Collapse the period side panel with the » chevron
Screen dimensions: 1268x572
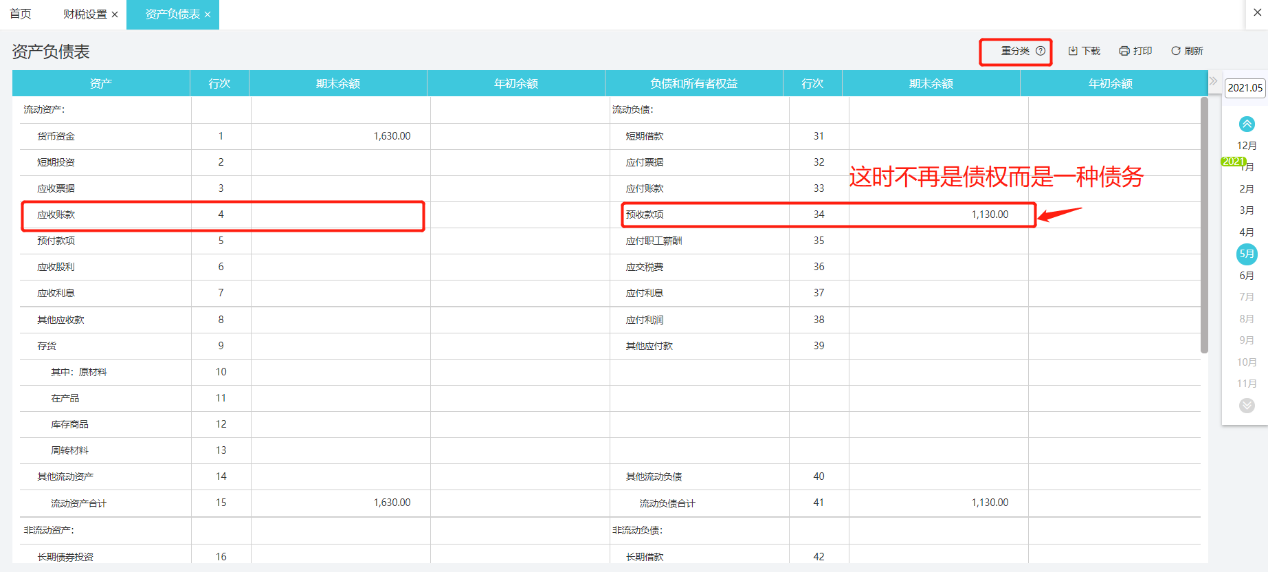[x=1213, y=81]
